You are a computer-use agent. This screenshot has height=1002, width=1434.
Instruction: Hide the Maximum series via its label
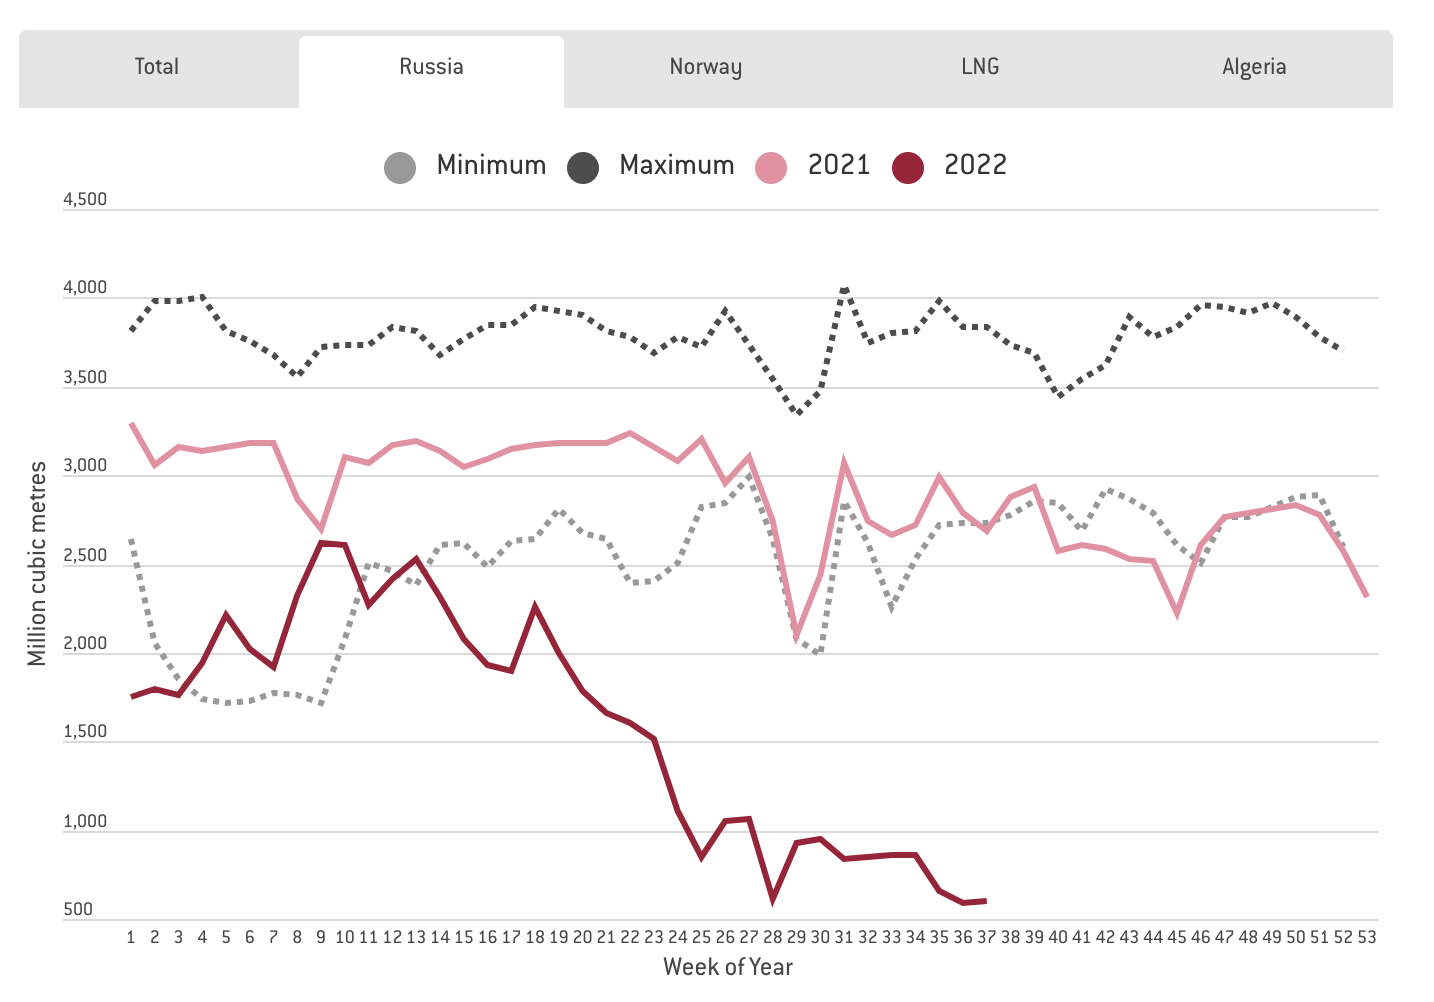point(676,166)
